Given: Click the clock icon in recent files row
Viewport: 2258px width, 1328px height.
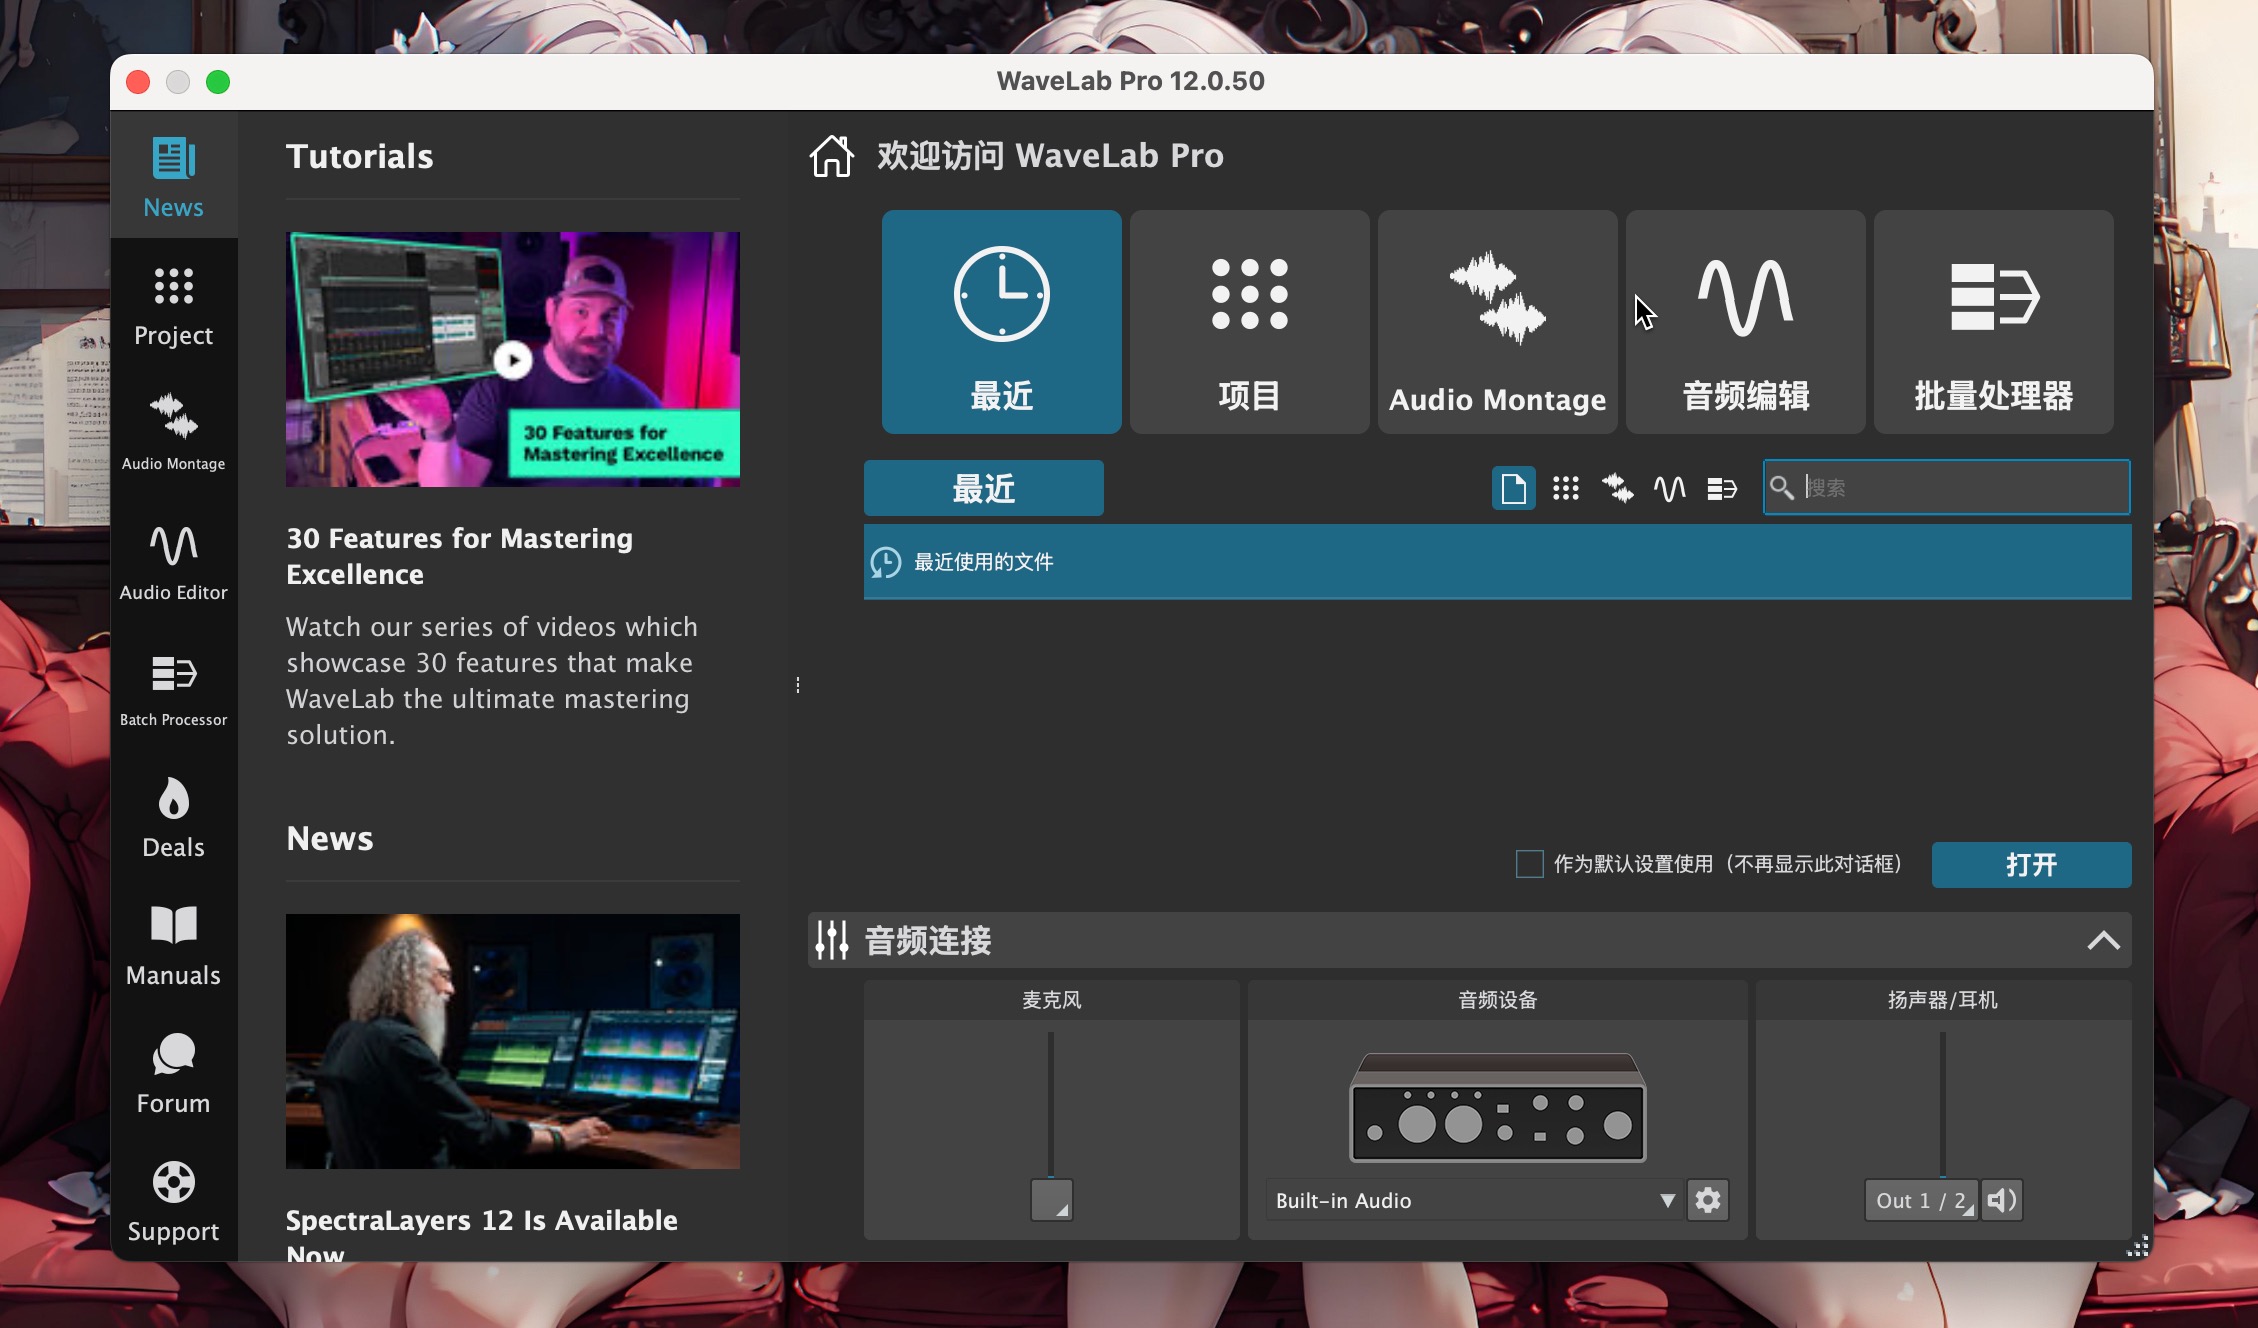Looking at the screenshot, I should coord(885,562).
